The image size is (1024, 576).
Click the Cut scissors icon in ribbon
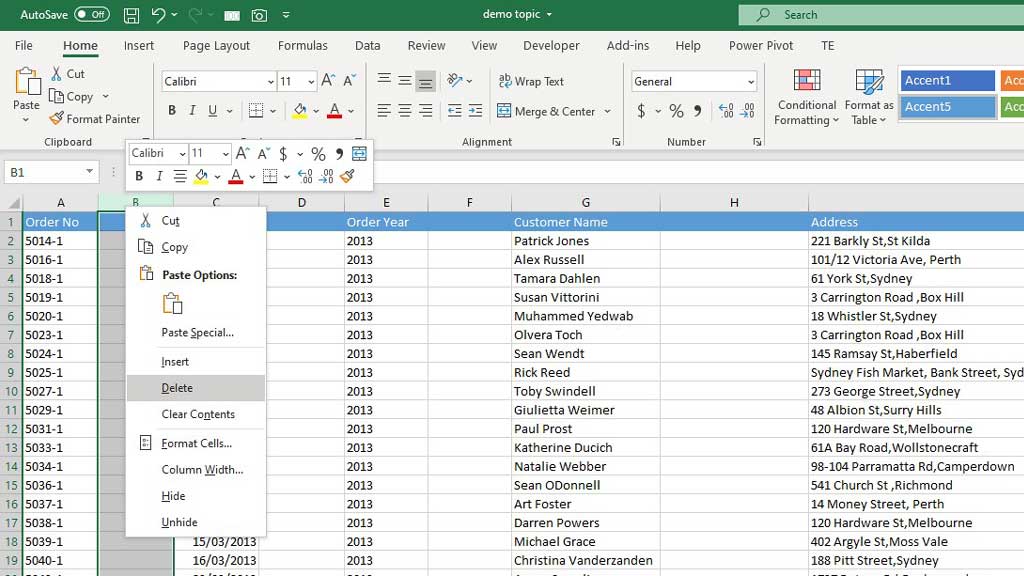tap(56, 74)
